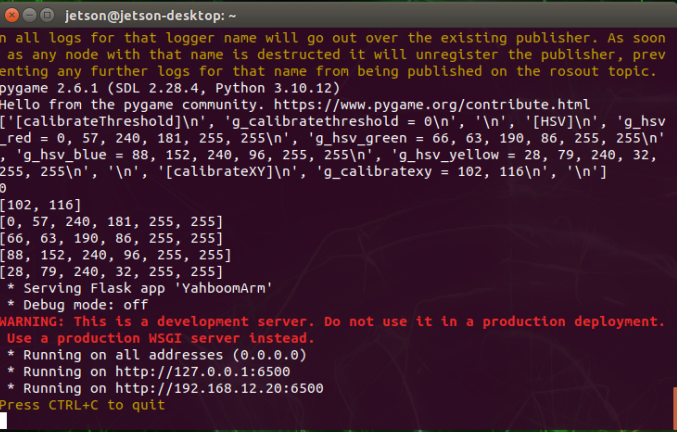The height and width of the screenshot is (432, 677).
Task: Click the "Debug mode: off" line
Action: 80,306
